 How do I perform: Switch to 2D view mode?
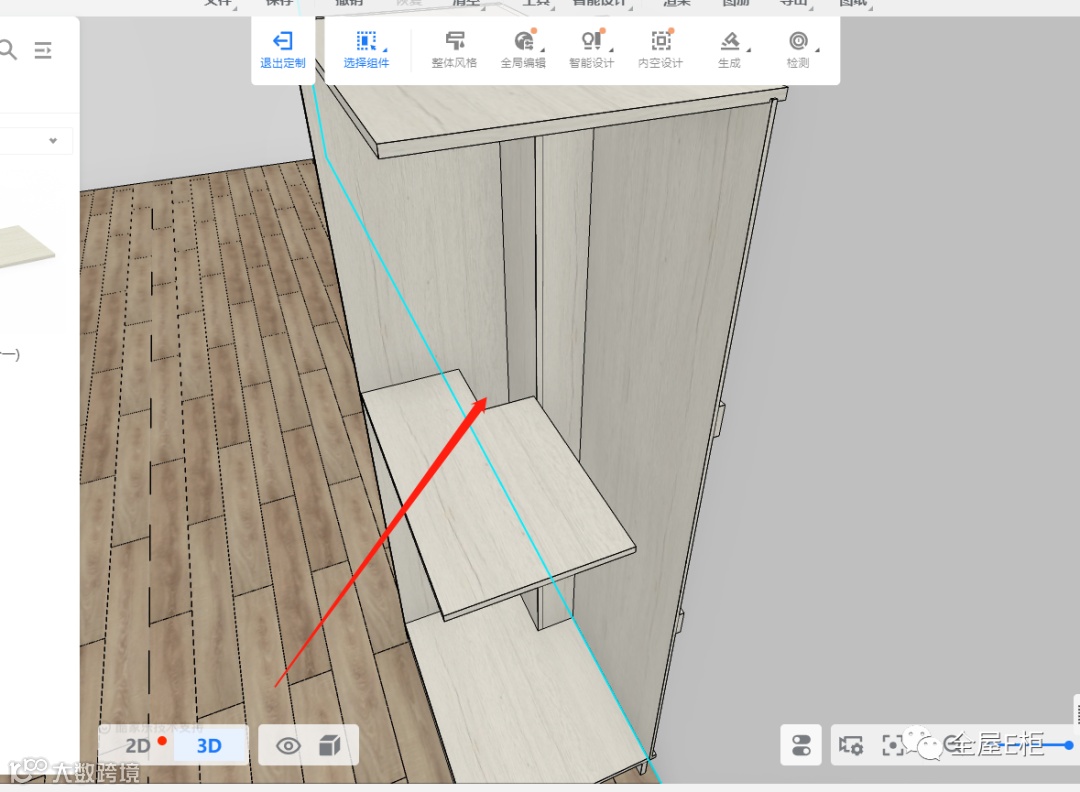pyautogui.click(x=138, y=746)
